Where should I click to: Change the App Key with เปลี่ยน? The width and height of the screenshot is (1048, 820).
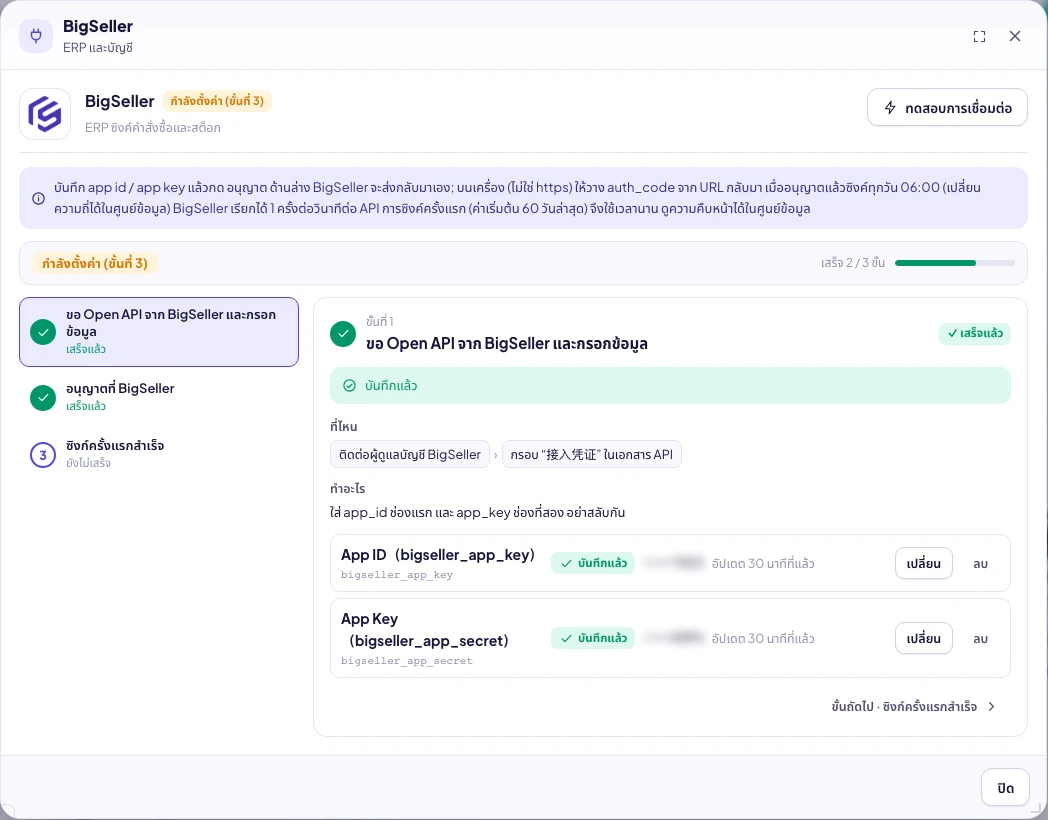(x=924, y=638)
